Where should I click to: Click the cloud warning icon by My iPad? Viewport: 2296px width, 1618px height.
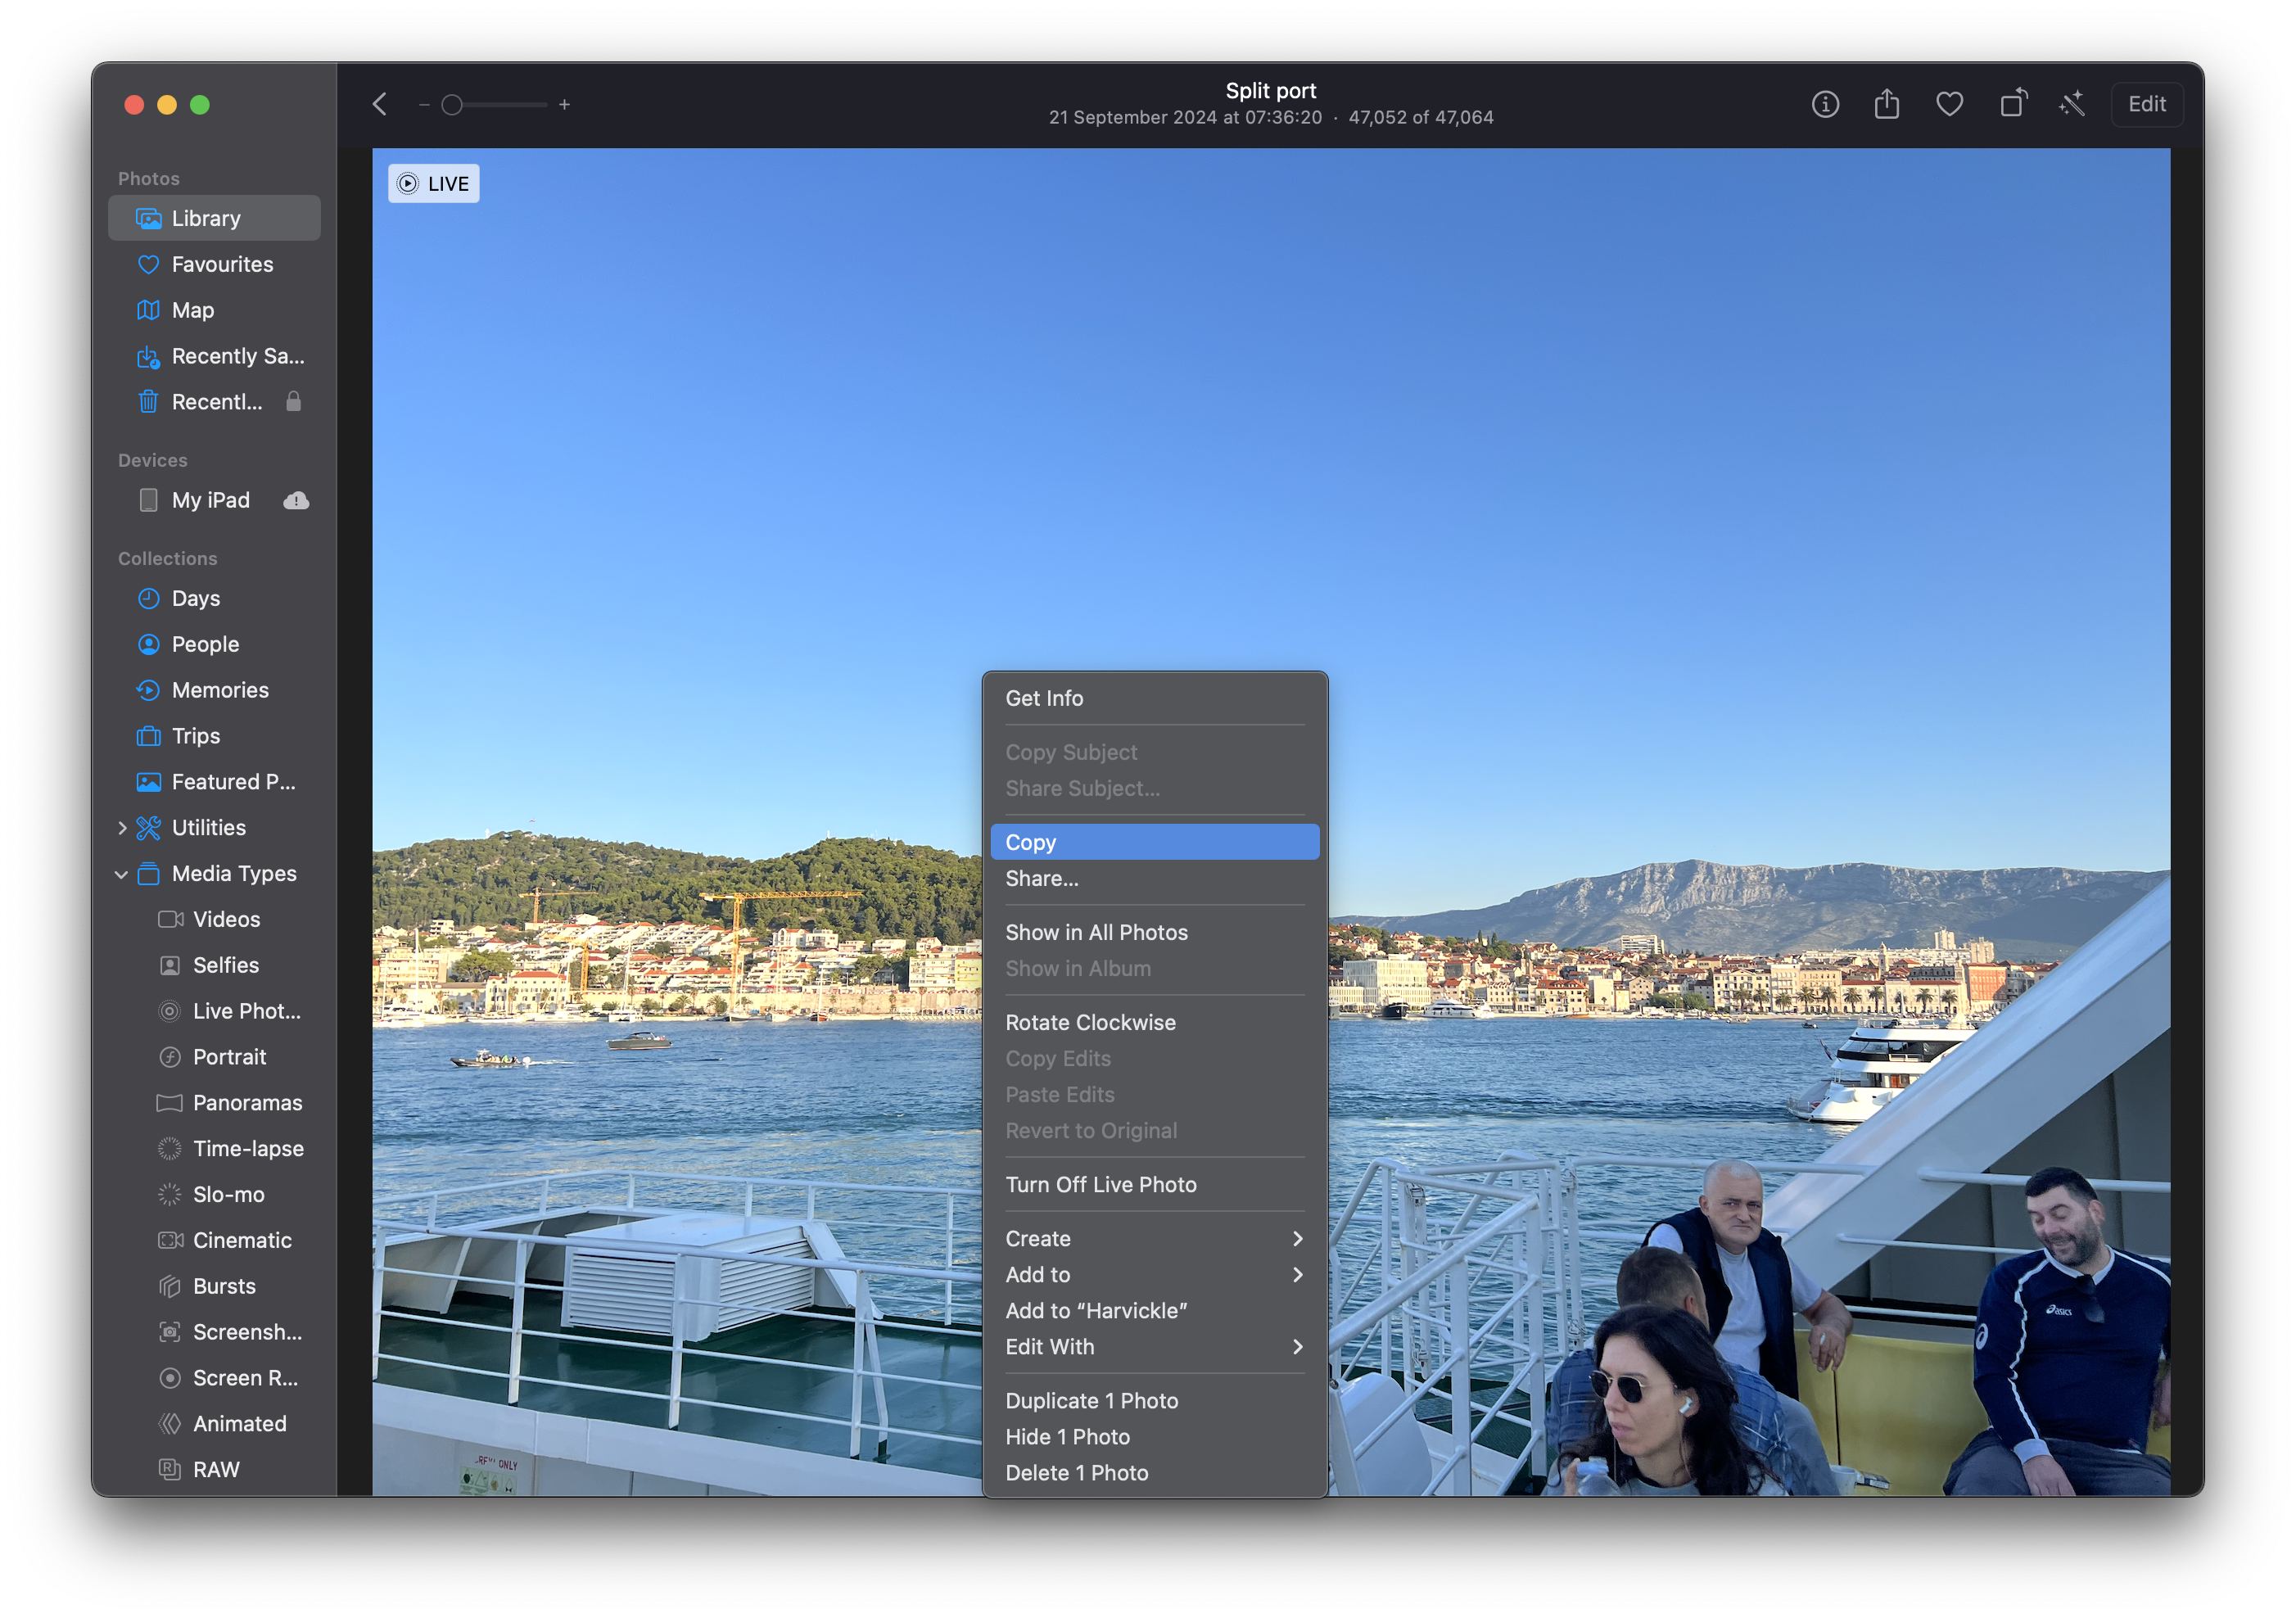click(x=296, y=500)
